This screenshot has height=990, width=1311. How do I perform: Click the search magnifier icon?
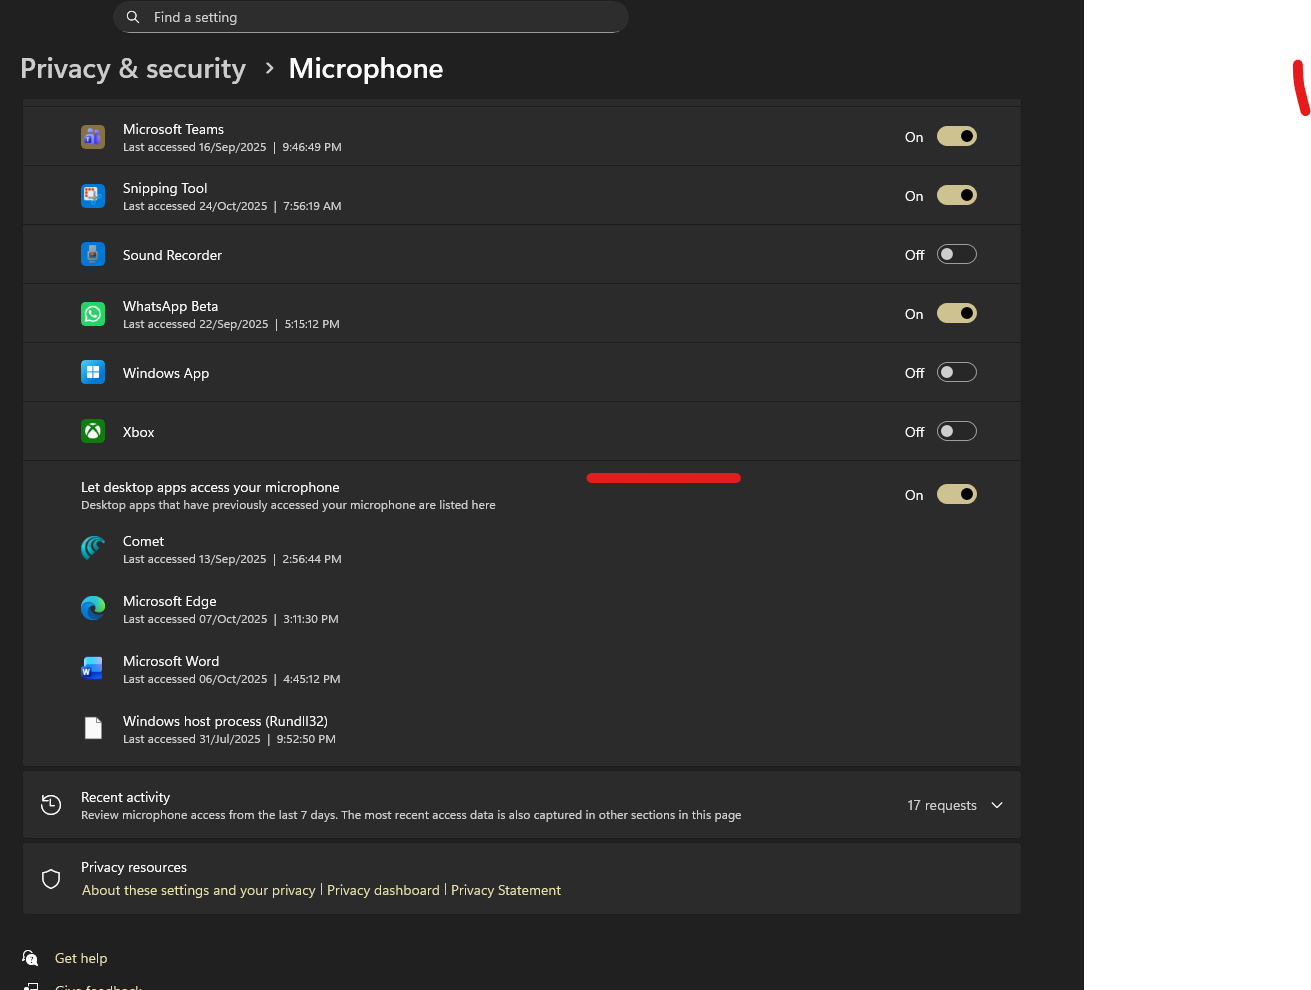(x=133, y=17)
